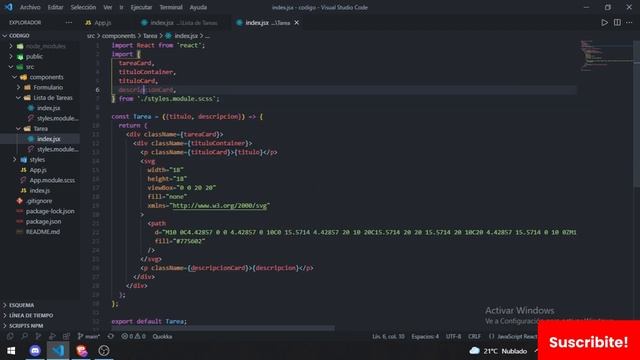Image resolution: width=640 pixels, height=360 pixels.
Task: Click the vertical editor scrollbar
Action: coord(636,113)
